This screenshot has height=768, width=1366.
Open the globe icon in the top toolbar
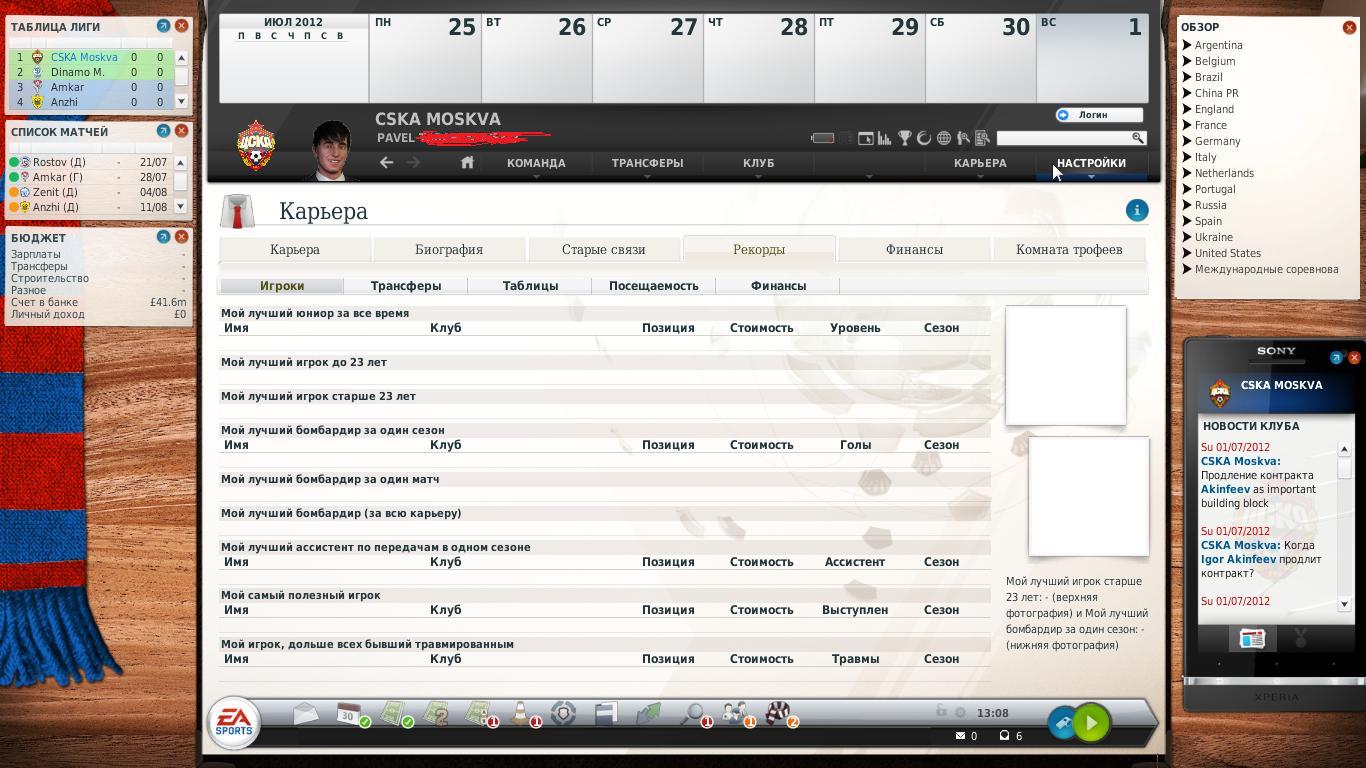pyautogui.click(x=943, y=138)
